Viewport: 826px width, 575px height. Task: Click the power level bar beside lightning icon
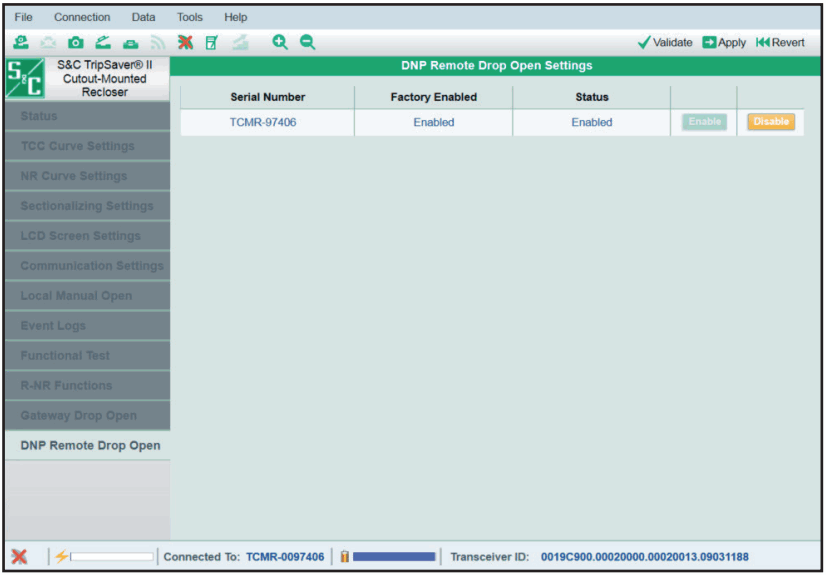click(x=112, y=557)
